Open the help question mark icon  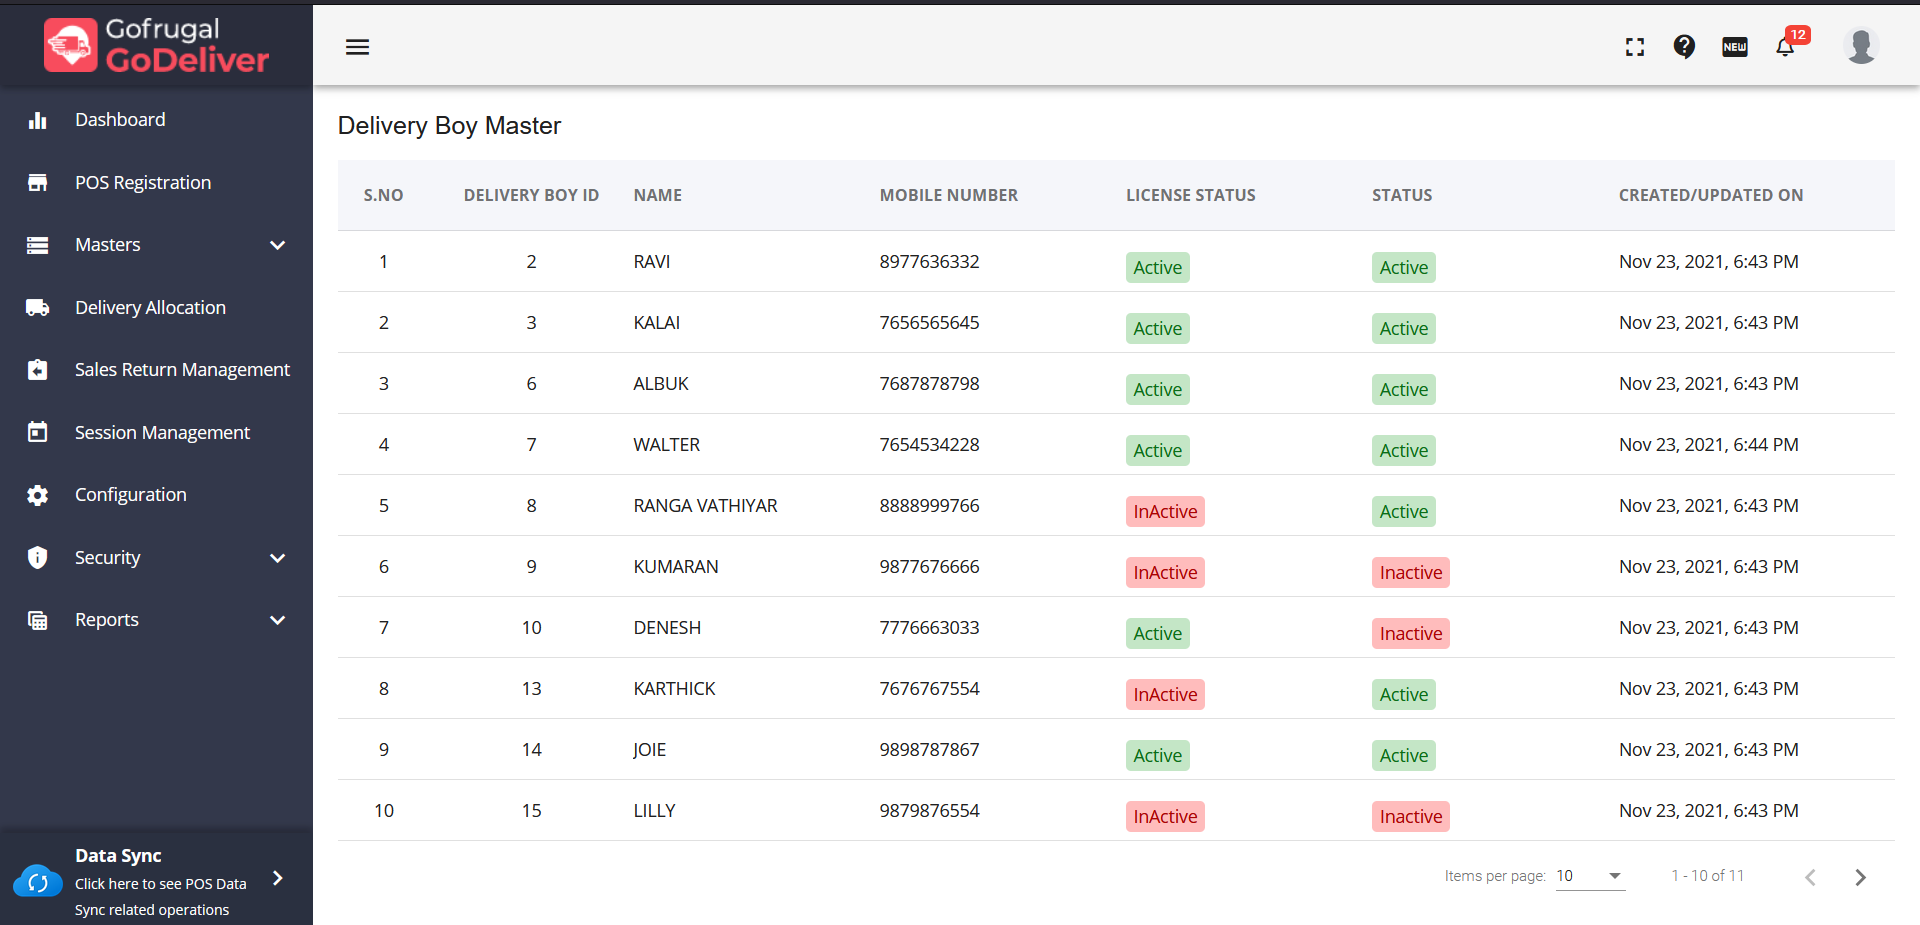click(1684, 47)
